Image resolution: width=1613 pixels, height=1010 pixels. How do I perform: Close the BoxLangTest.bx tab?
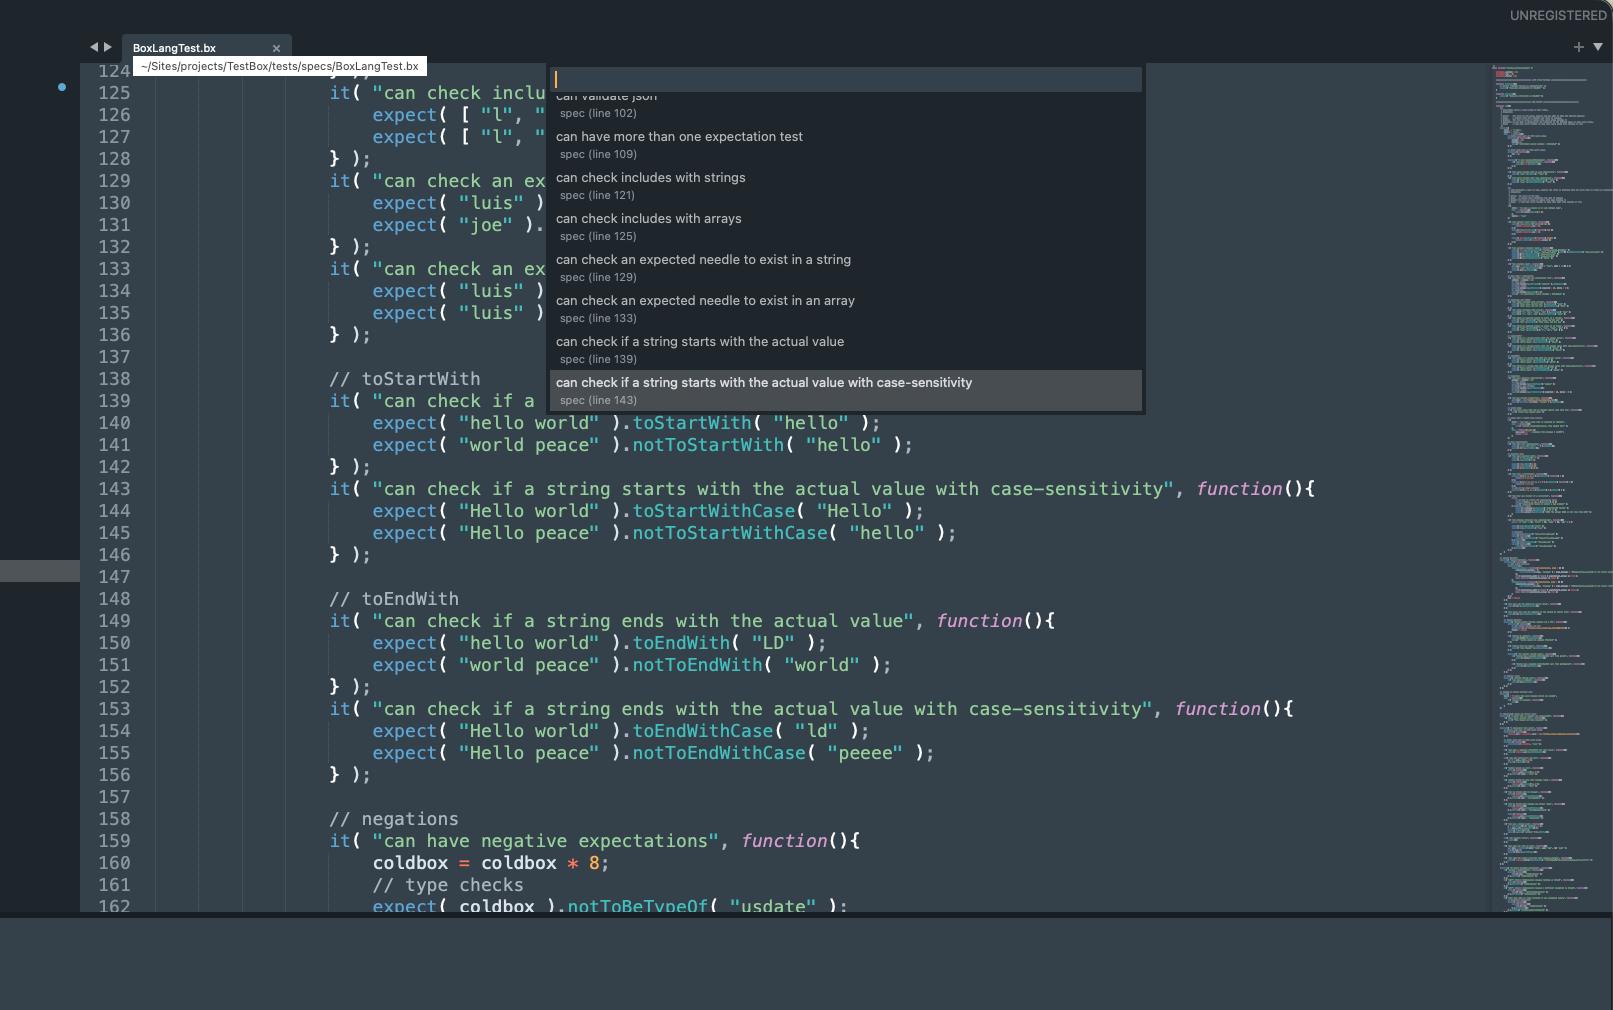point(276,48)
